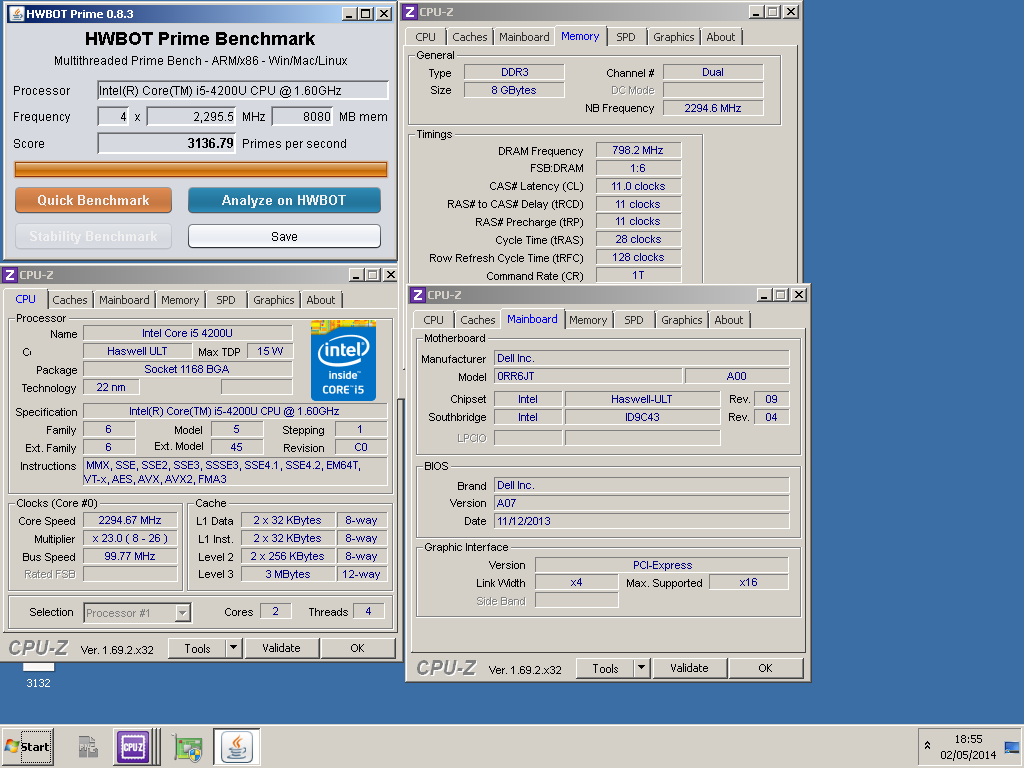Select CPU tab in the Memory window
1024x768 pixels.
coord(425,37)
